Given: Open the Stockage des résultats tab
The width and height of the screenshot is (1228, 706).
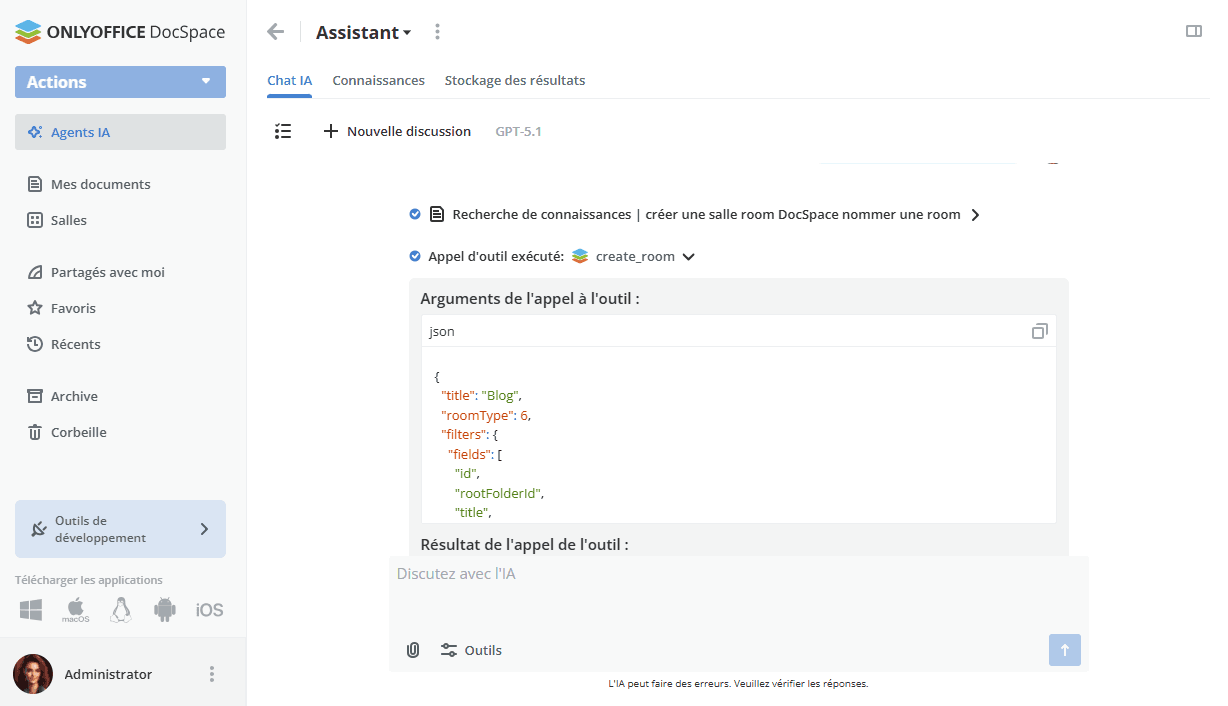Looking at the screenshot, I should click(515, 80).
